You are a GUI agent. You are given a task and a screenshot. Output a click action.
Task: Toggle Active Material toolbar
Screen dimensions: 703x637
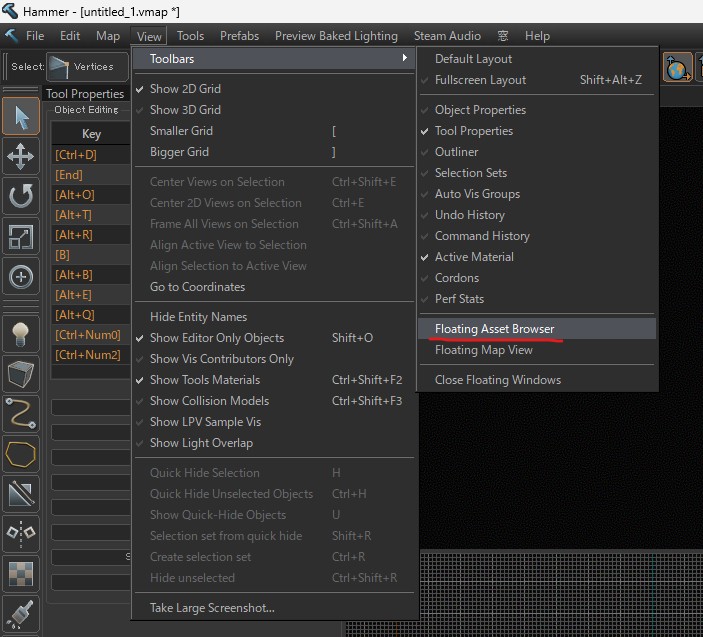537,257
